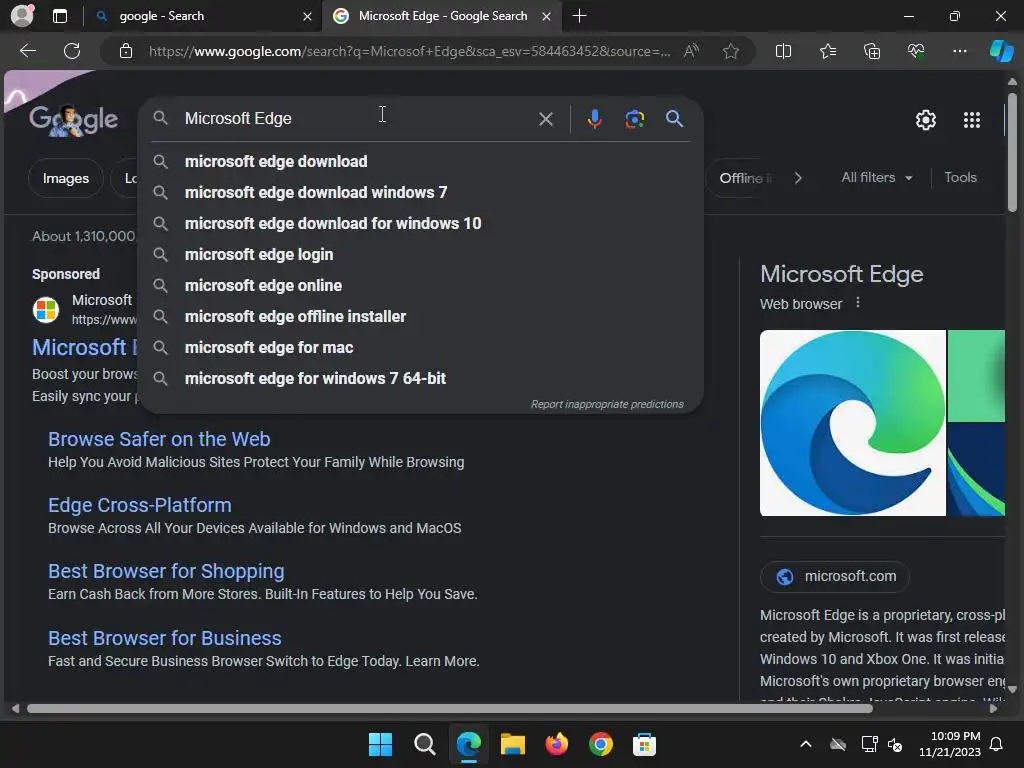
Task: Open the tab actions menu icon
Action: (59, 16)
